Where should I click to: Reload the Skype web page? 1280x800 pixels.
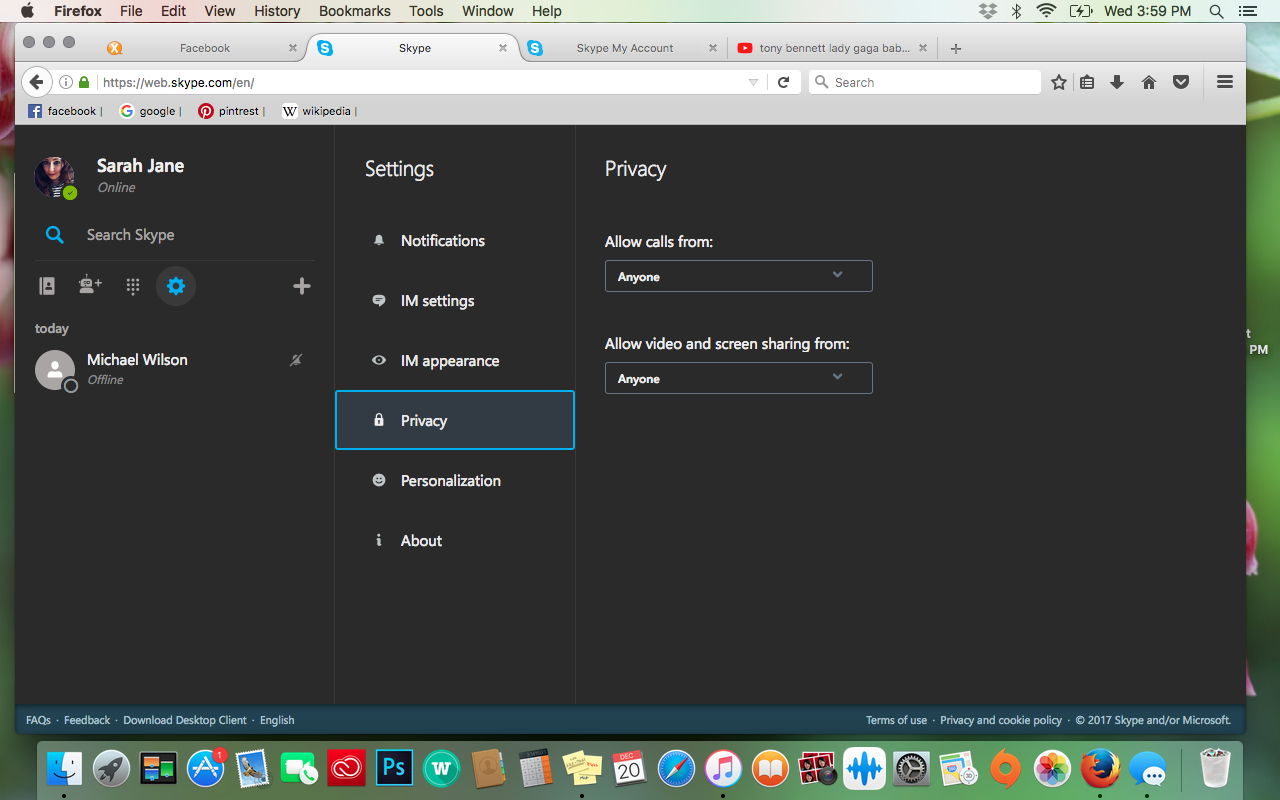coord(784,82)
